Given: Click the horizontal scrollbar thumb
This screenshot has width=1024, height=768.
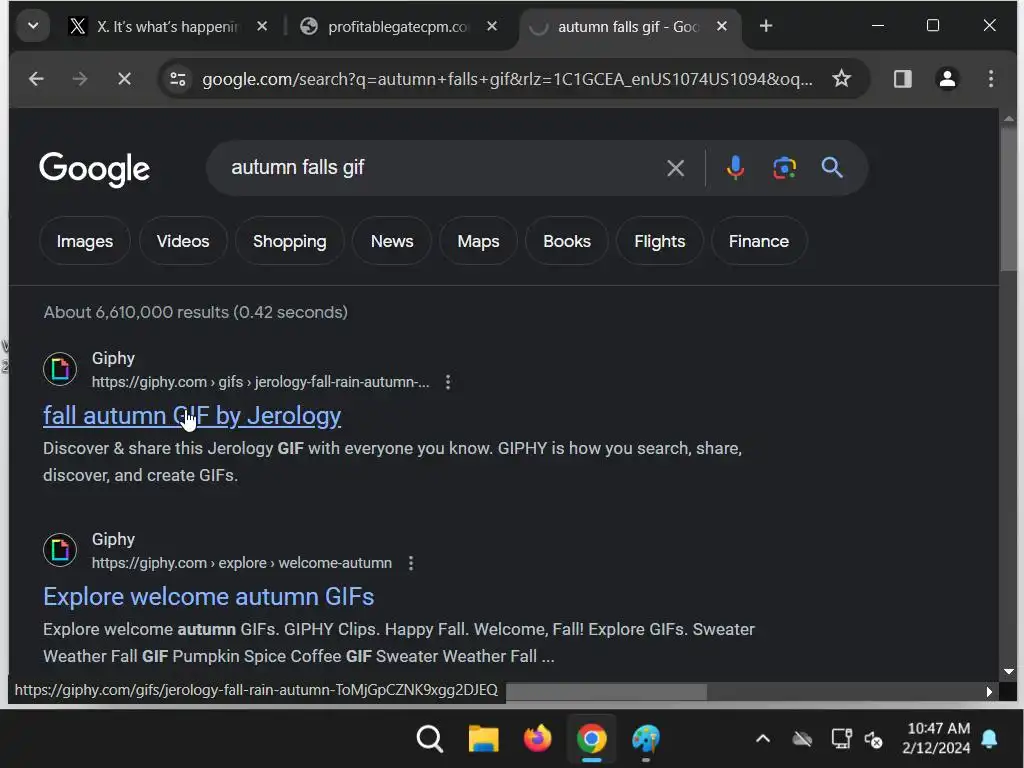Looking at the screenshot, I should point(606,692).
